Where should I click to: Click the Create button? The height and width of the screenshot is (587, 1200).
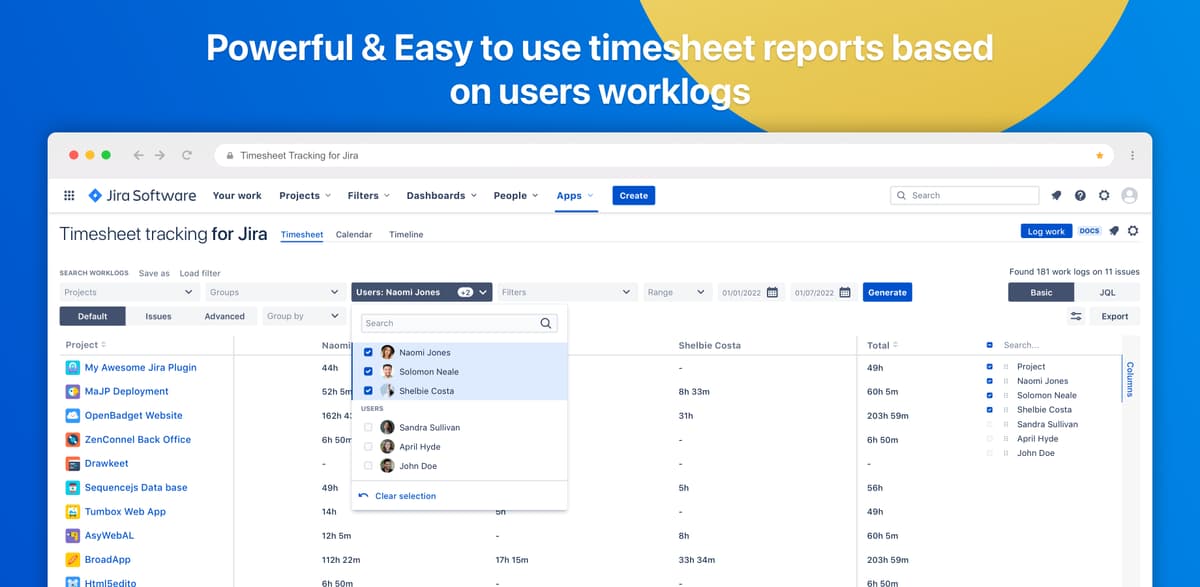click(x=633, y=196)
